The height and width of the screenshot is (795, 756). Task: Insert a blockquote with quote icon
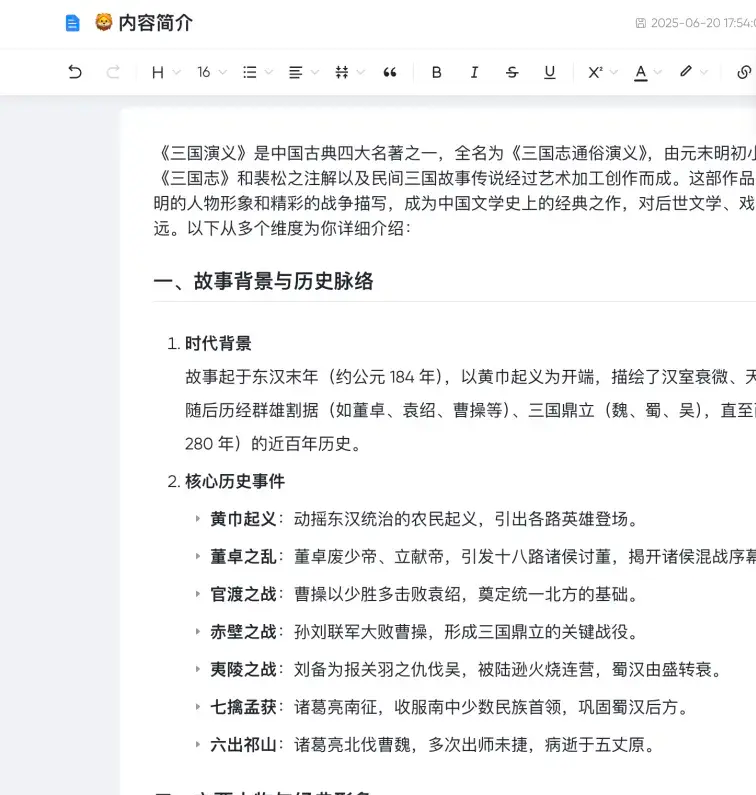coord(389,73)
